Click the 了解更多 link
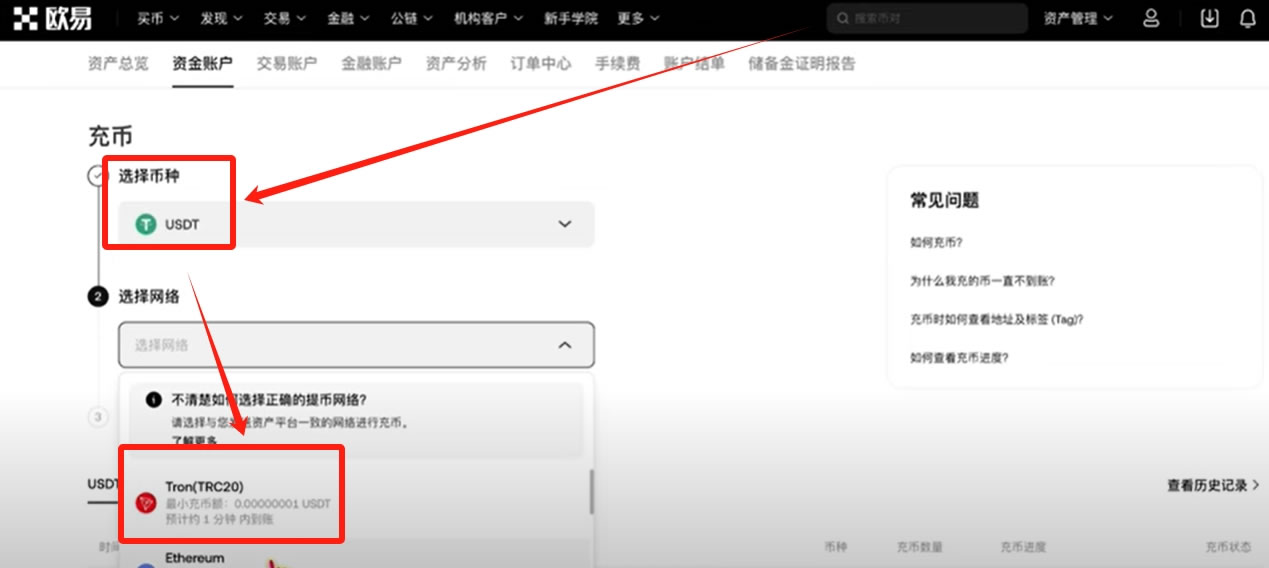Viewport: 1269px width, 568px height. tap(194, 441)
